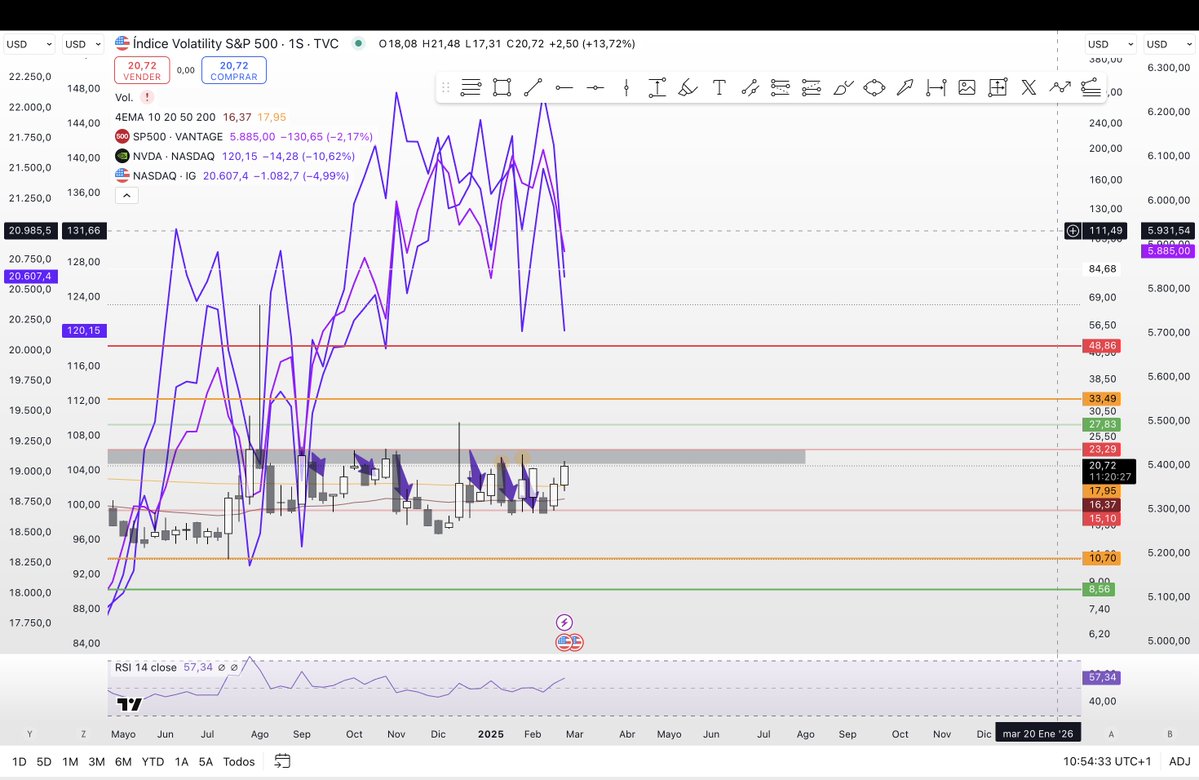Click the TradingView logo on chart
Screen dimensions: 1199x780
(x=129, y=704)
